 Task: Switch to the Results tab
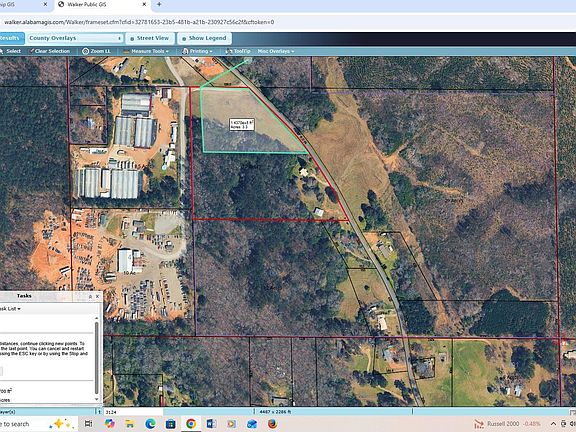[x=11, y=38]
